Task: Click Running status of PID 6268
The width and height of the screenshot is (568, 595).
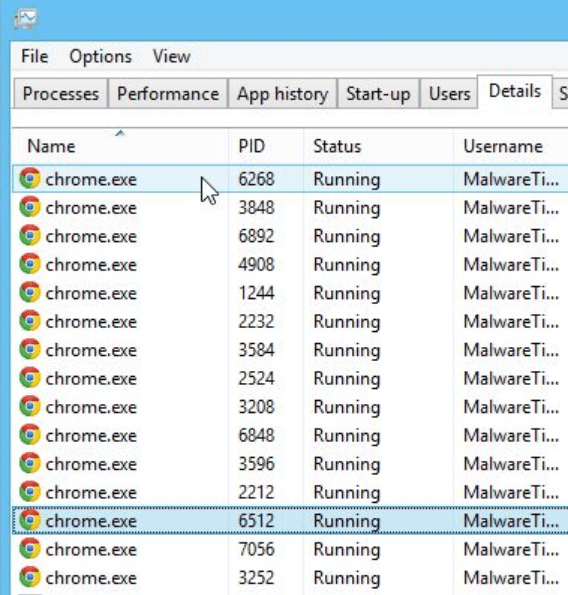Action: 347,180
